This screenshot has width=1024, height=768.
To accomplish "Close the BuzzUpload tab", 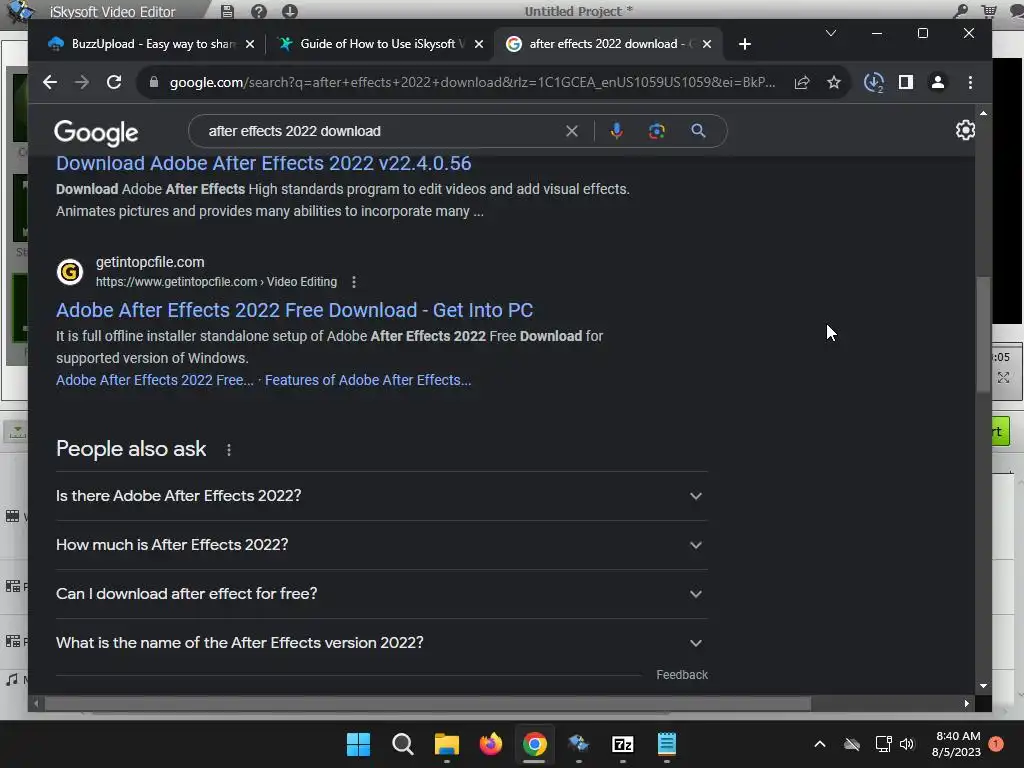I will click(249, 44).
